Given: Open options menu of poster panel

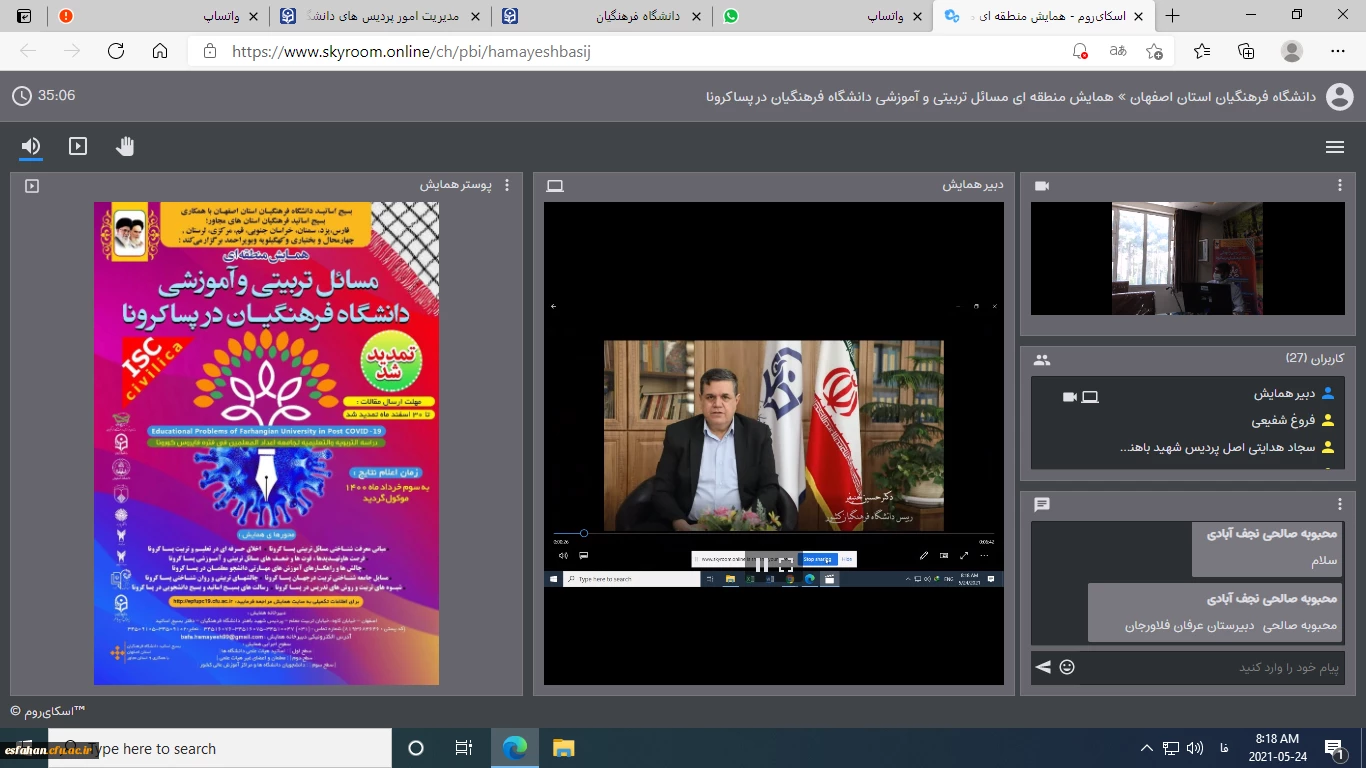Looking at the screenshot, I should (x=507, y=185).
